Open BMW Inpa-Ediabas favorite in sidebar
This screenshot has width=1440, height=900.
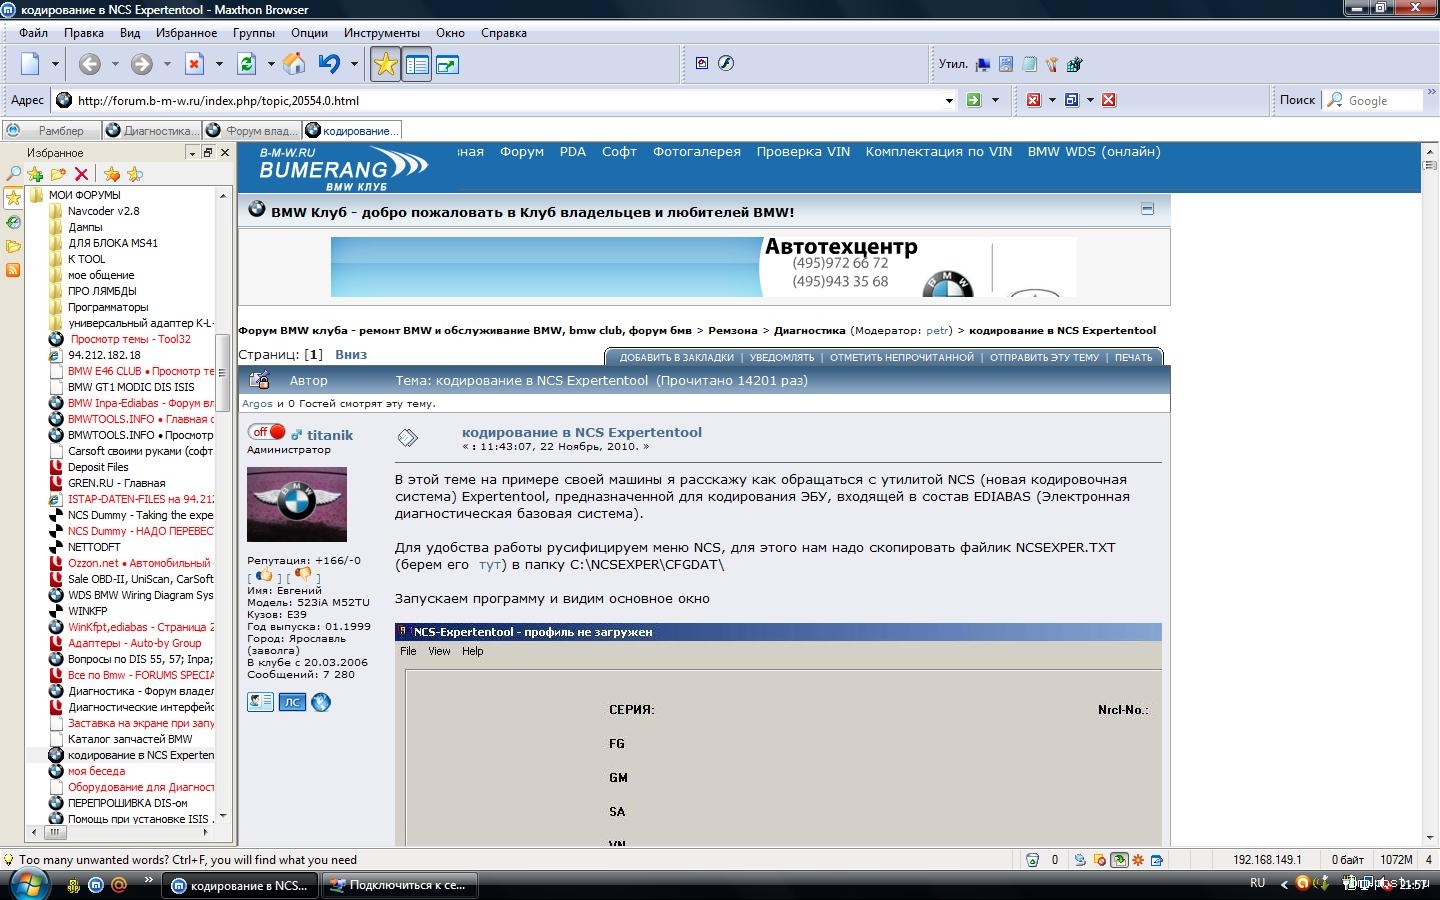click(140, 403)
